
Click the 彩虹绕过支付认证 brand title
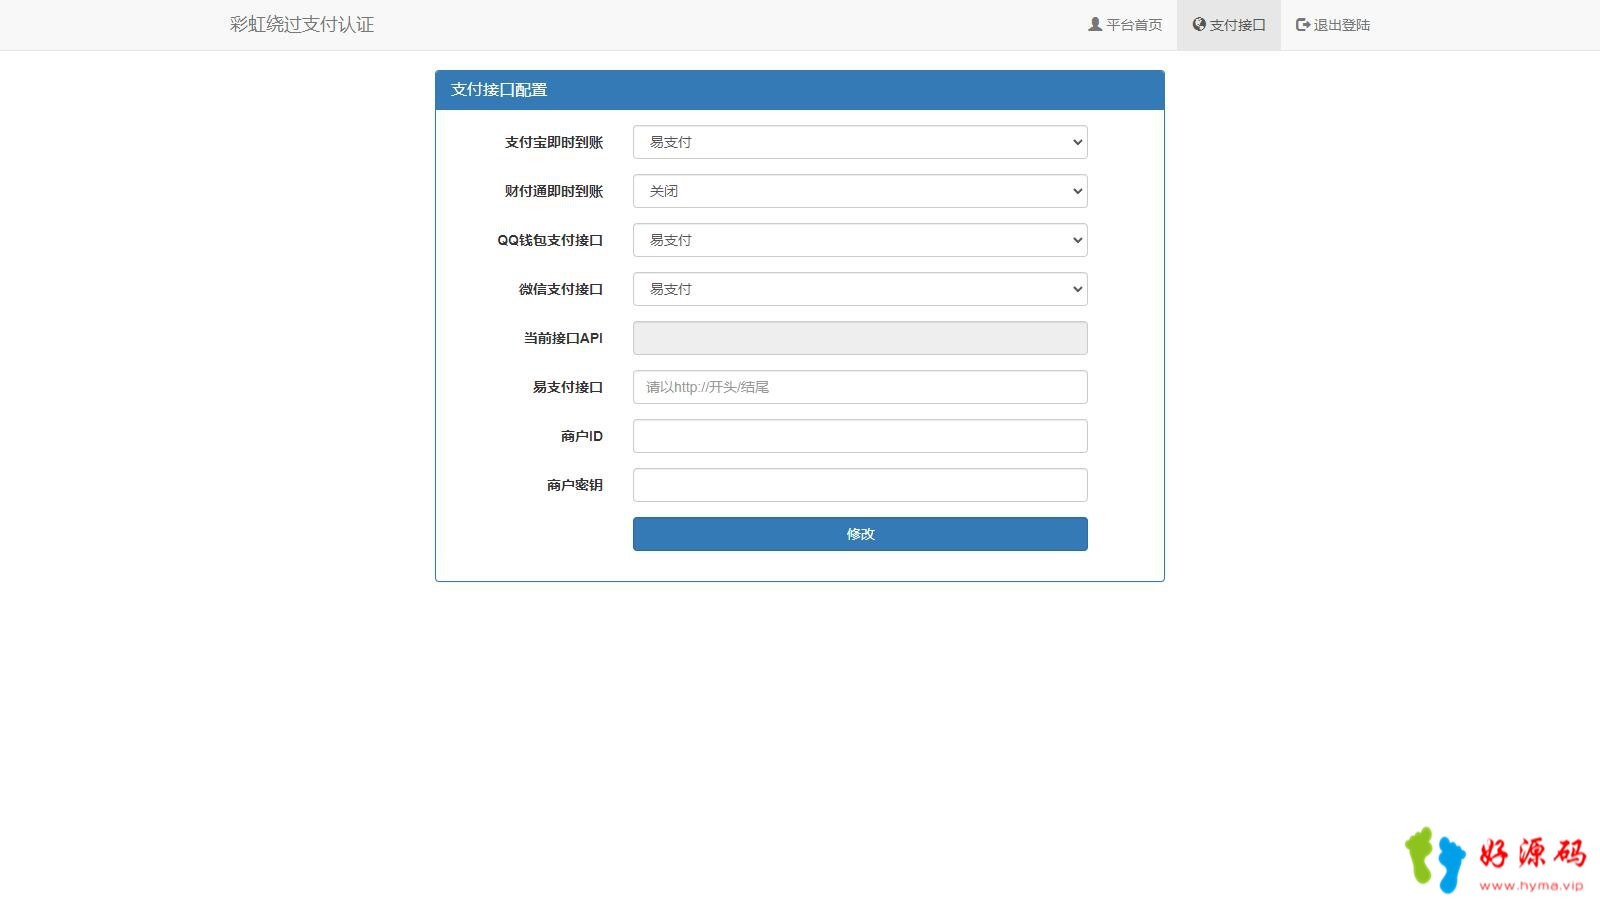pyautogui.click(x=302, y=24)
